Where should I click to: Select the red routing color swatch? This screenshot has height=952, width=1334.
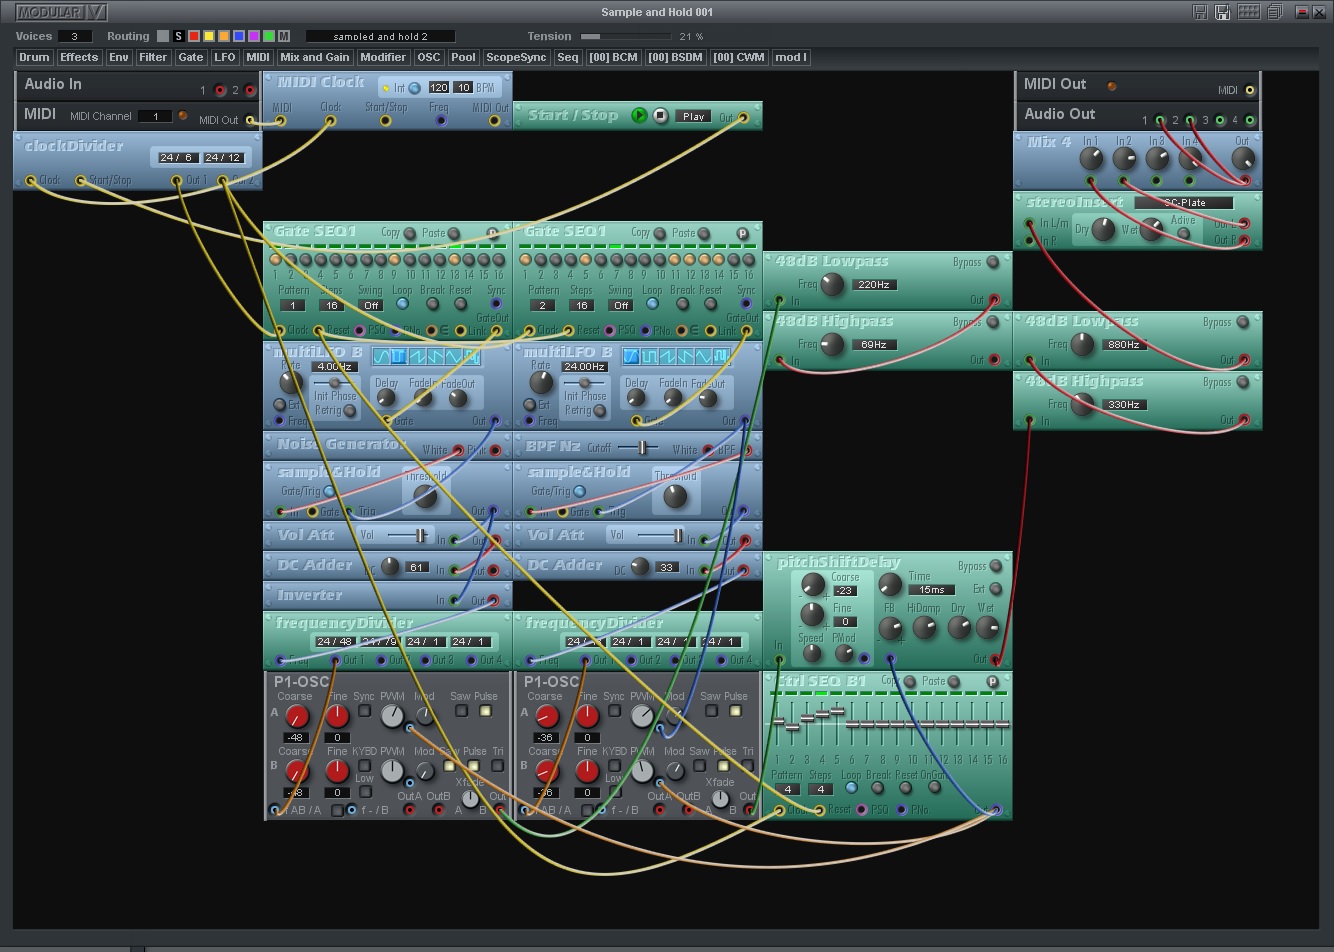(x=194, y=36)
